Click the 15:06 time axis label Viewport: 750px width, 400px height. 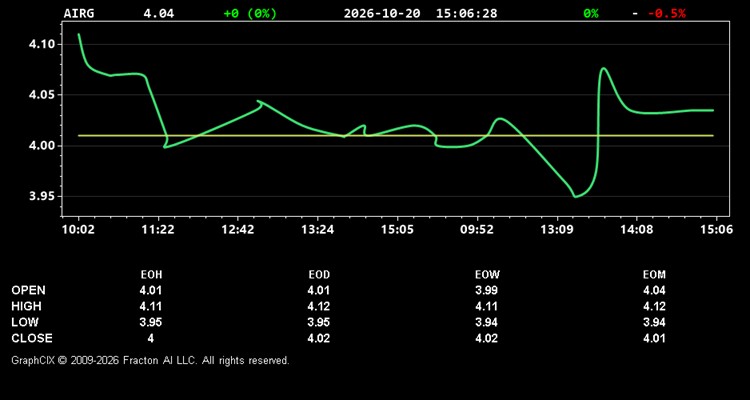pyautogui.click(x=716, y=230)
